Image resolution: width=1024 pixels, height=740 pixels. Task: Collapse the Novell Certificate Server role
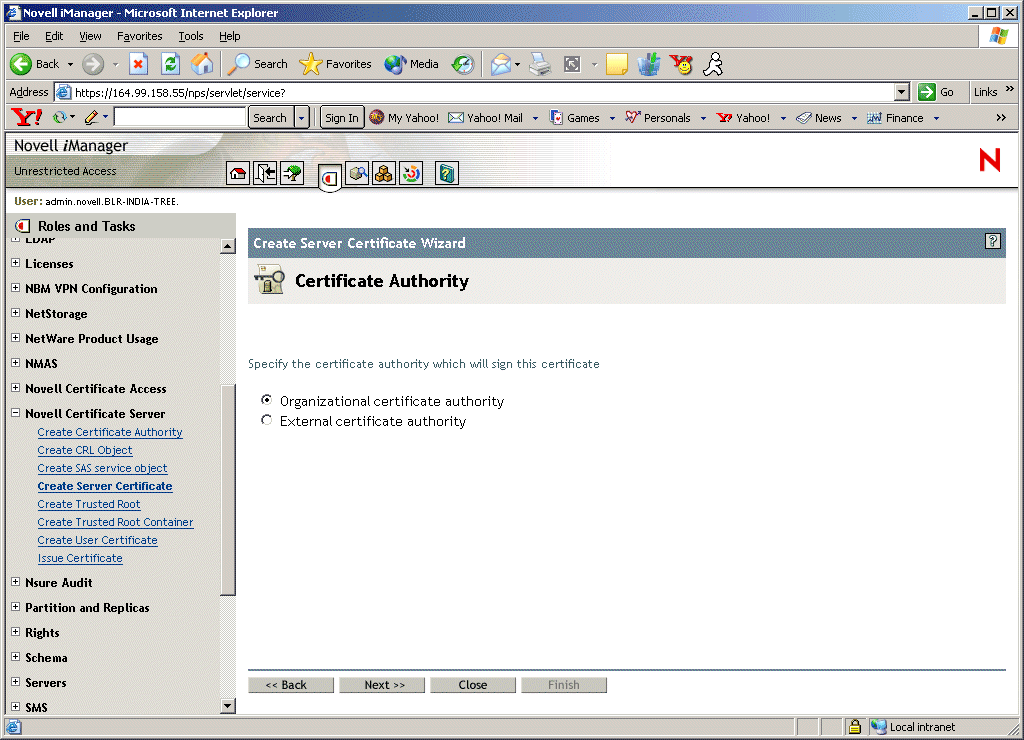pos(16,413)
